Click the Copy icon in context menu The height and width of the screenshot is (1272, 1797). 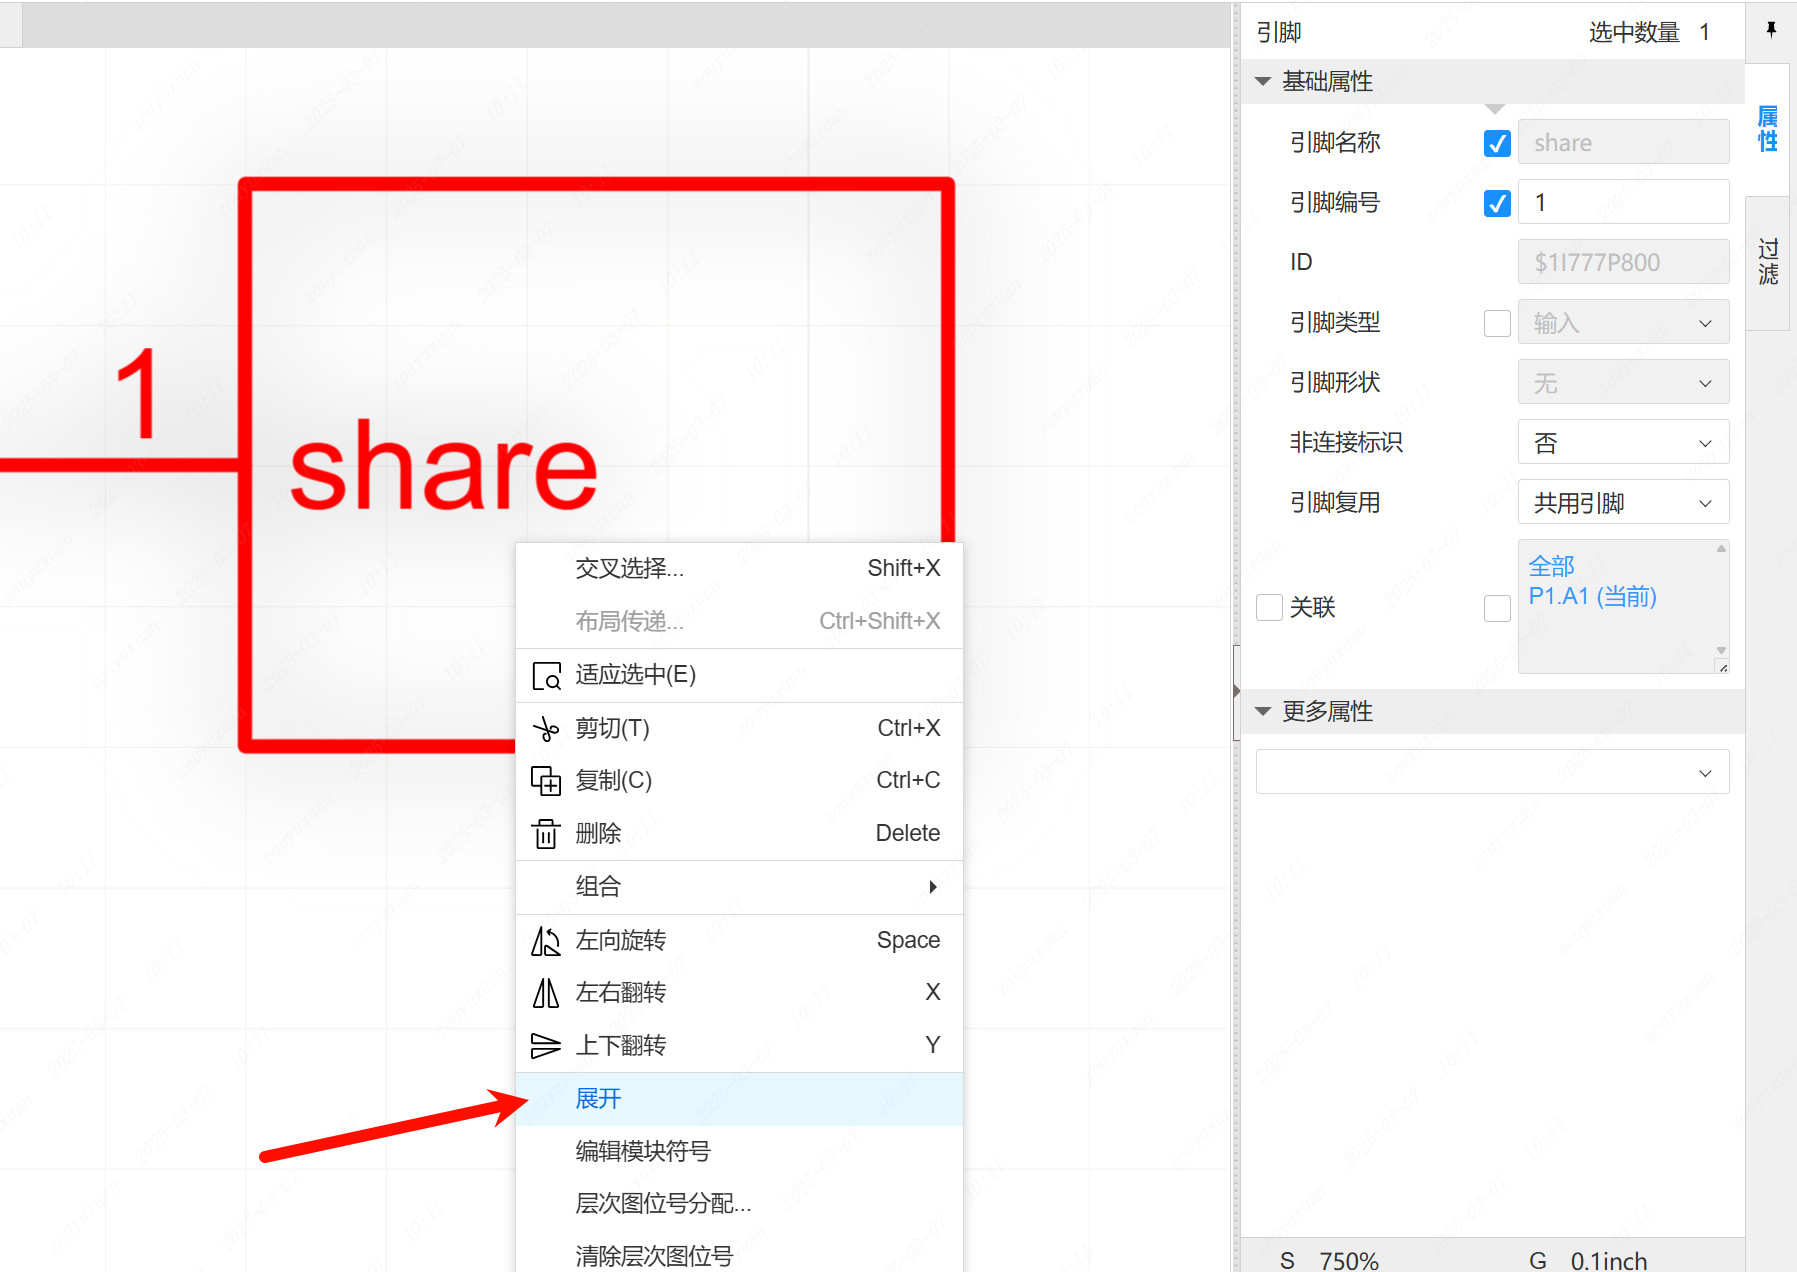pos(545,781)
